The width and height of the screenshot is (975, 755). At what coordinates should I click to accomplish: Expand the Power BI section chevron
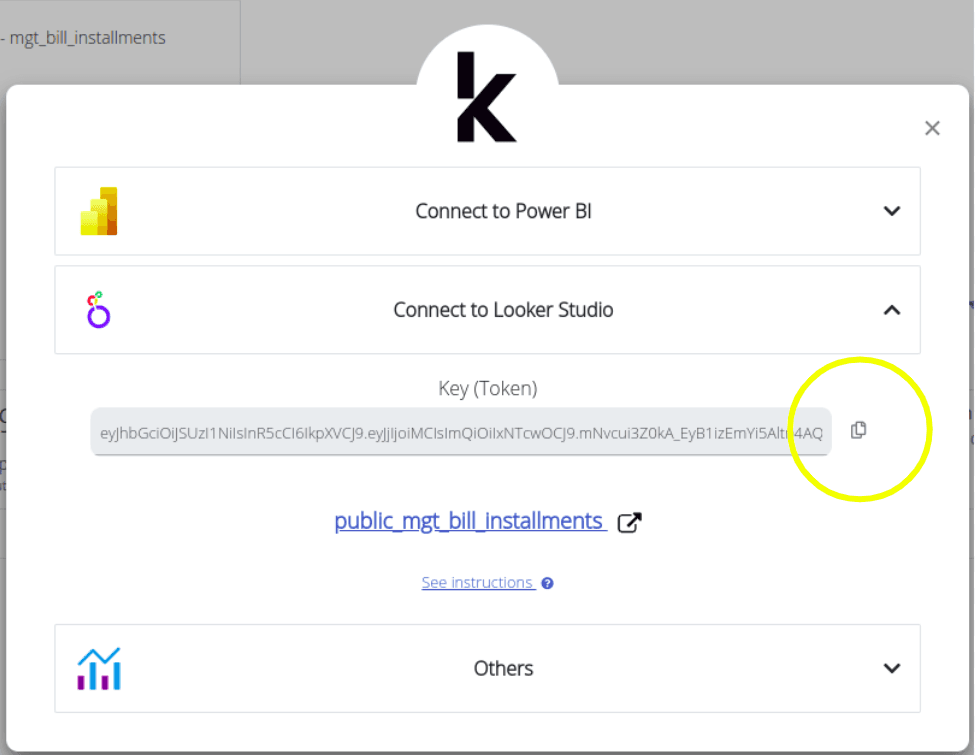892,211
